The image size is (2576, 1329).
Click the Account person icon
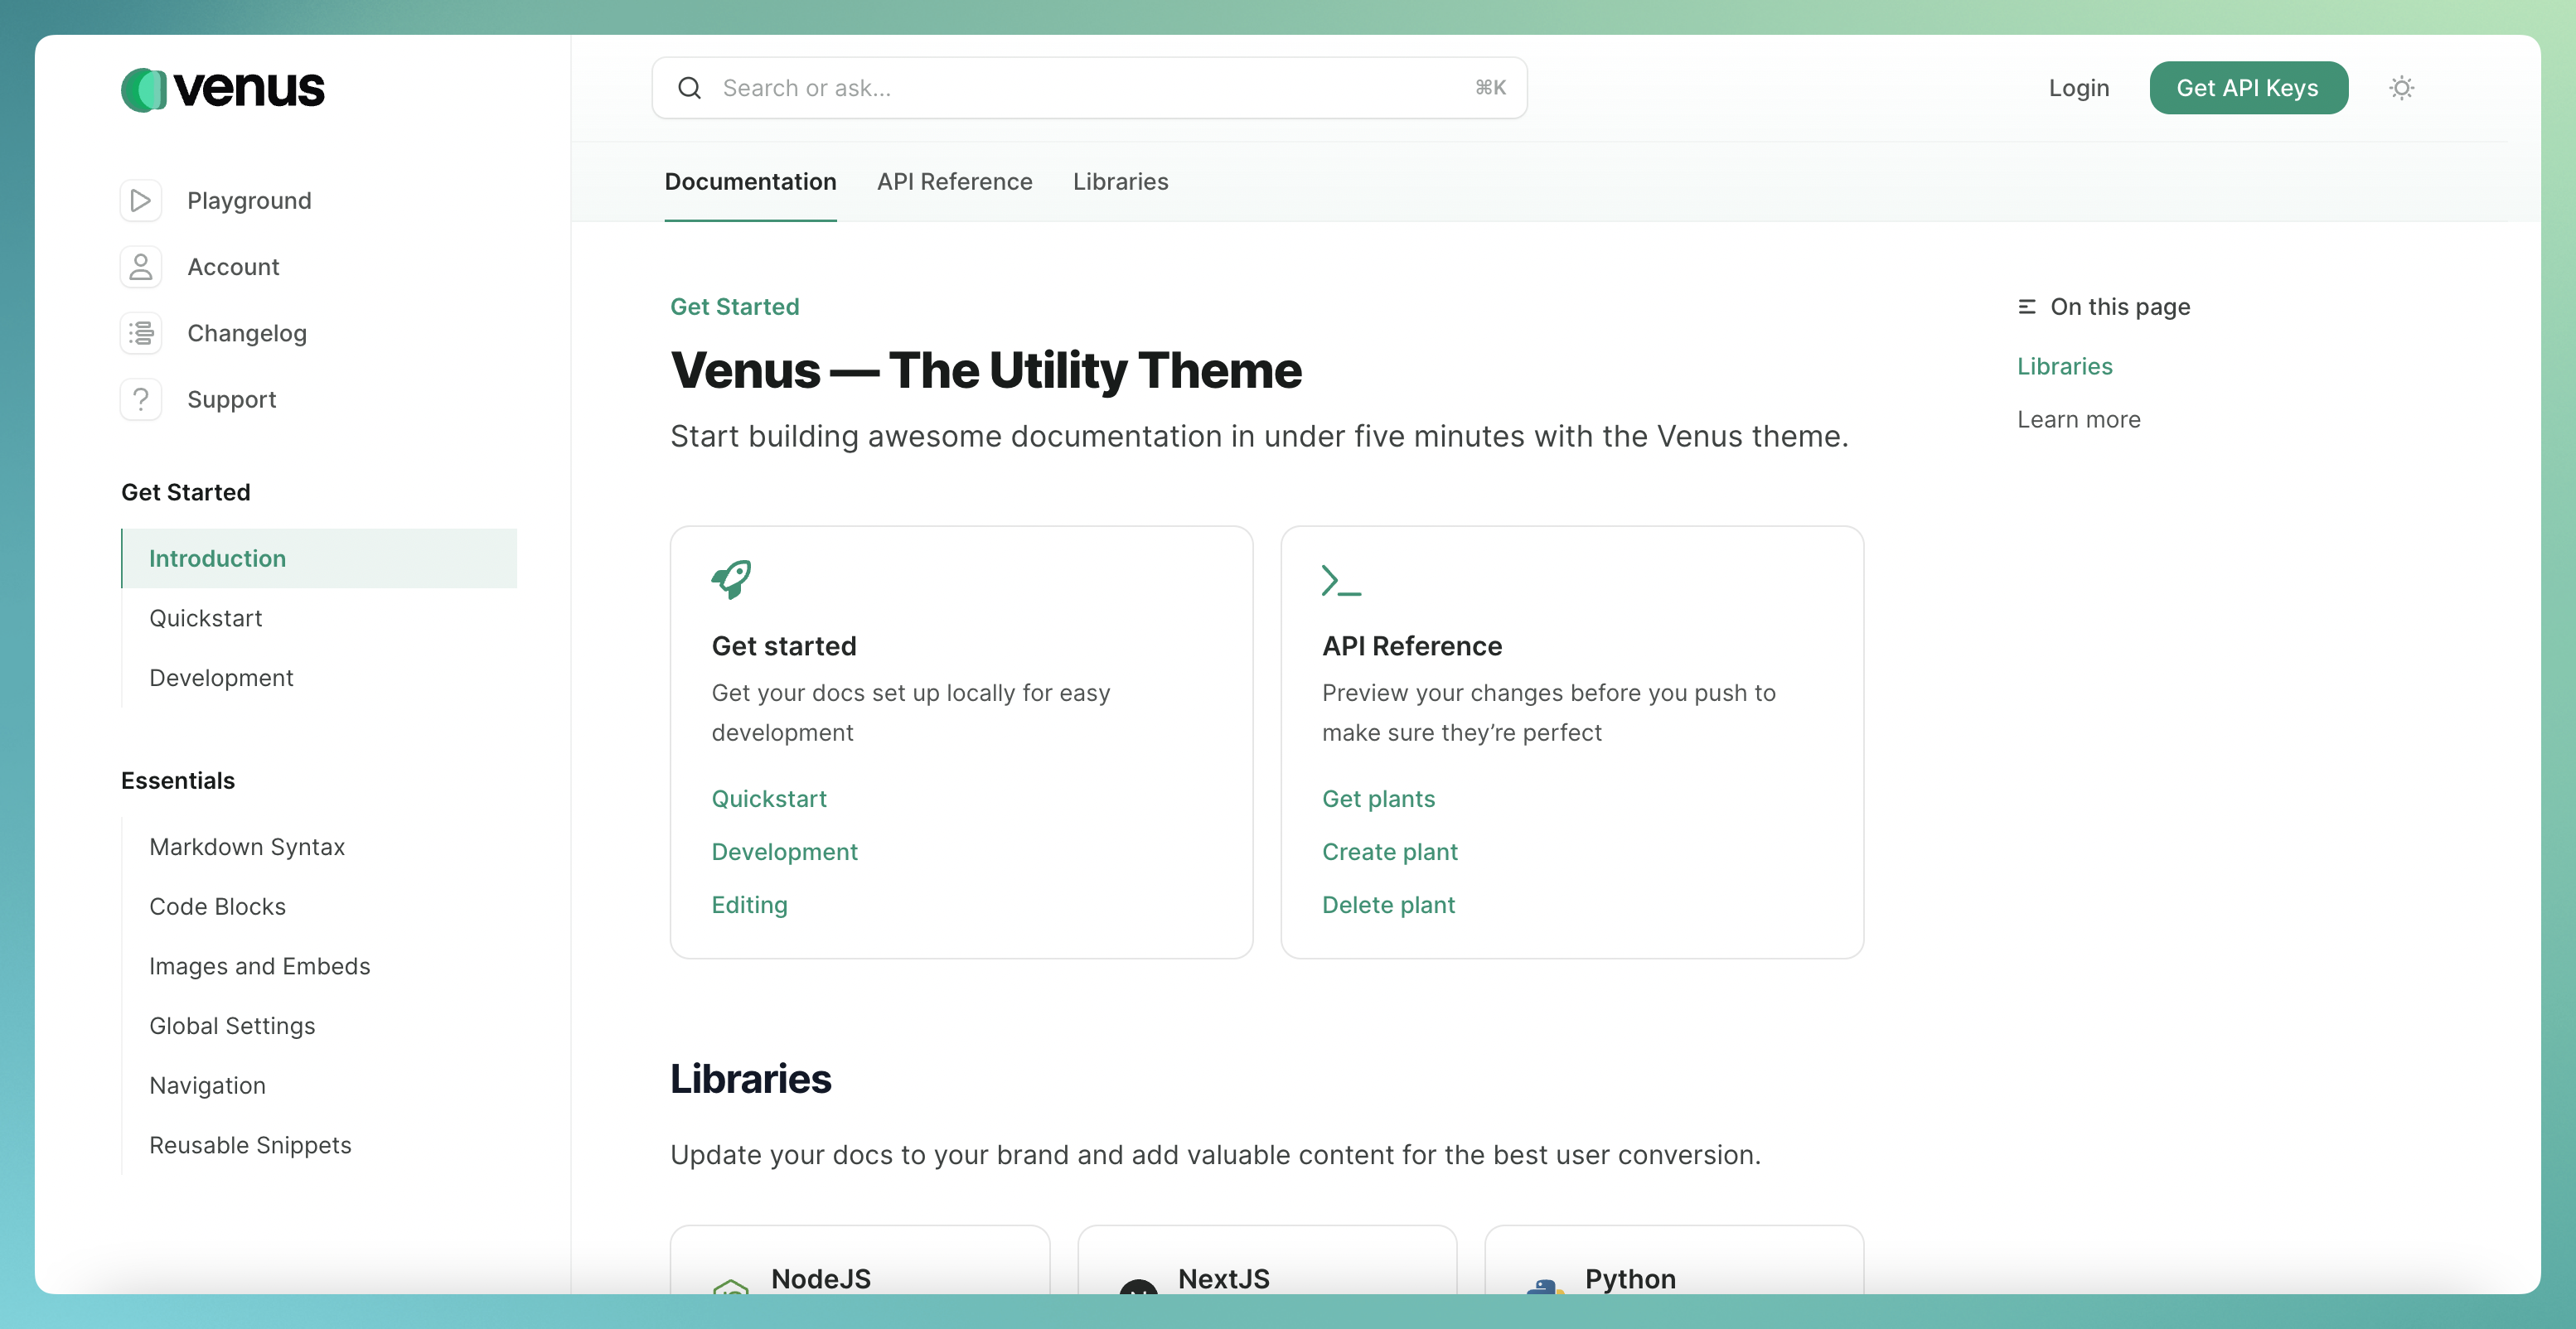coord(141,267)
